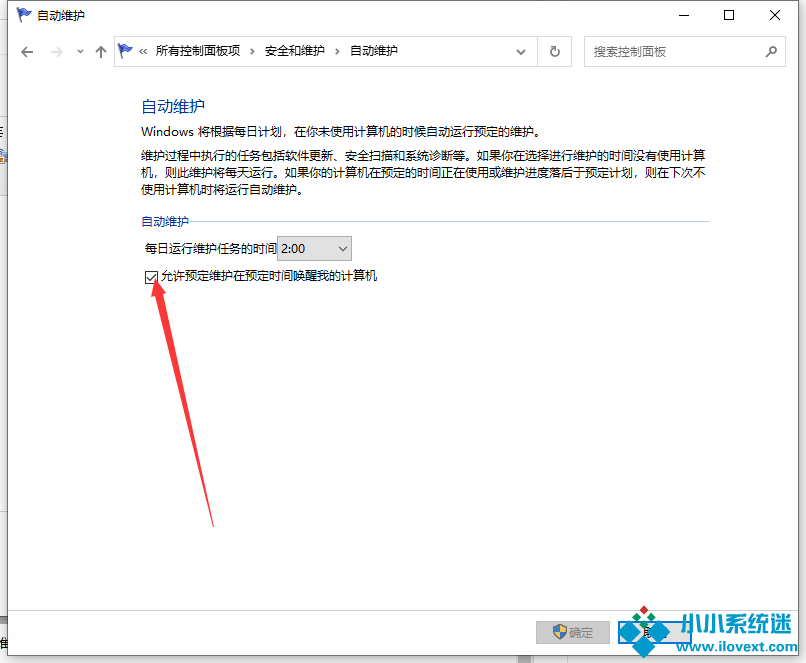The height and width of the screenshot is (663, 806).
Task: Open 所有控制面板项 breadcrumb
Action: (198, 51)
